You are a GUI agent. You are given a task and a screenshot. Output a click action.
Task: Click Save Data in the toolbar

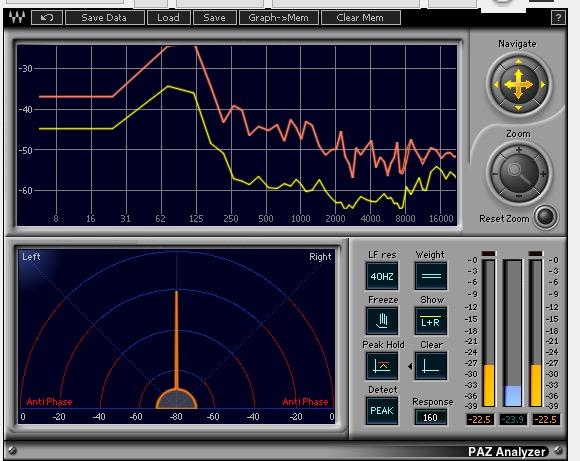pos(104,18)
